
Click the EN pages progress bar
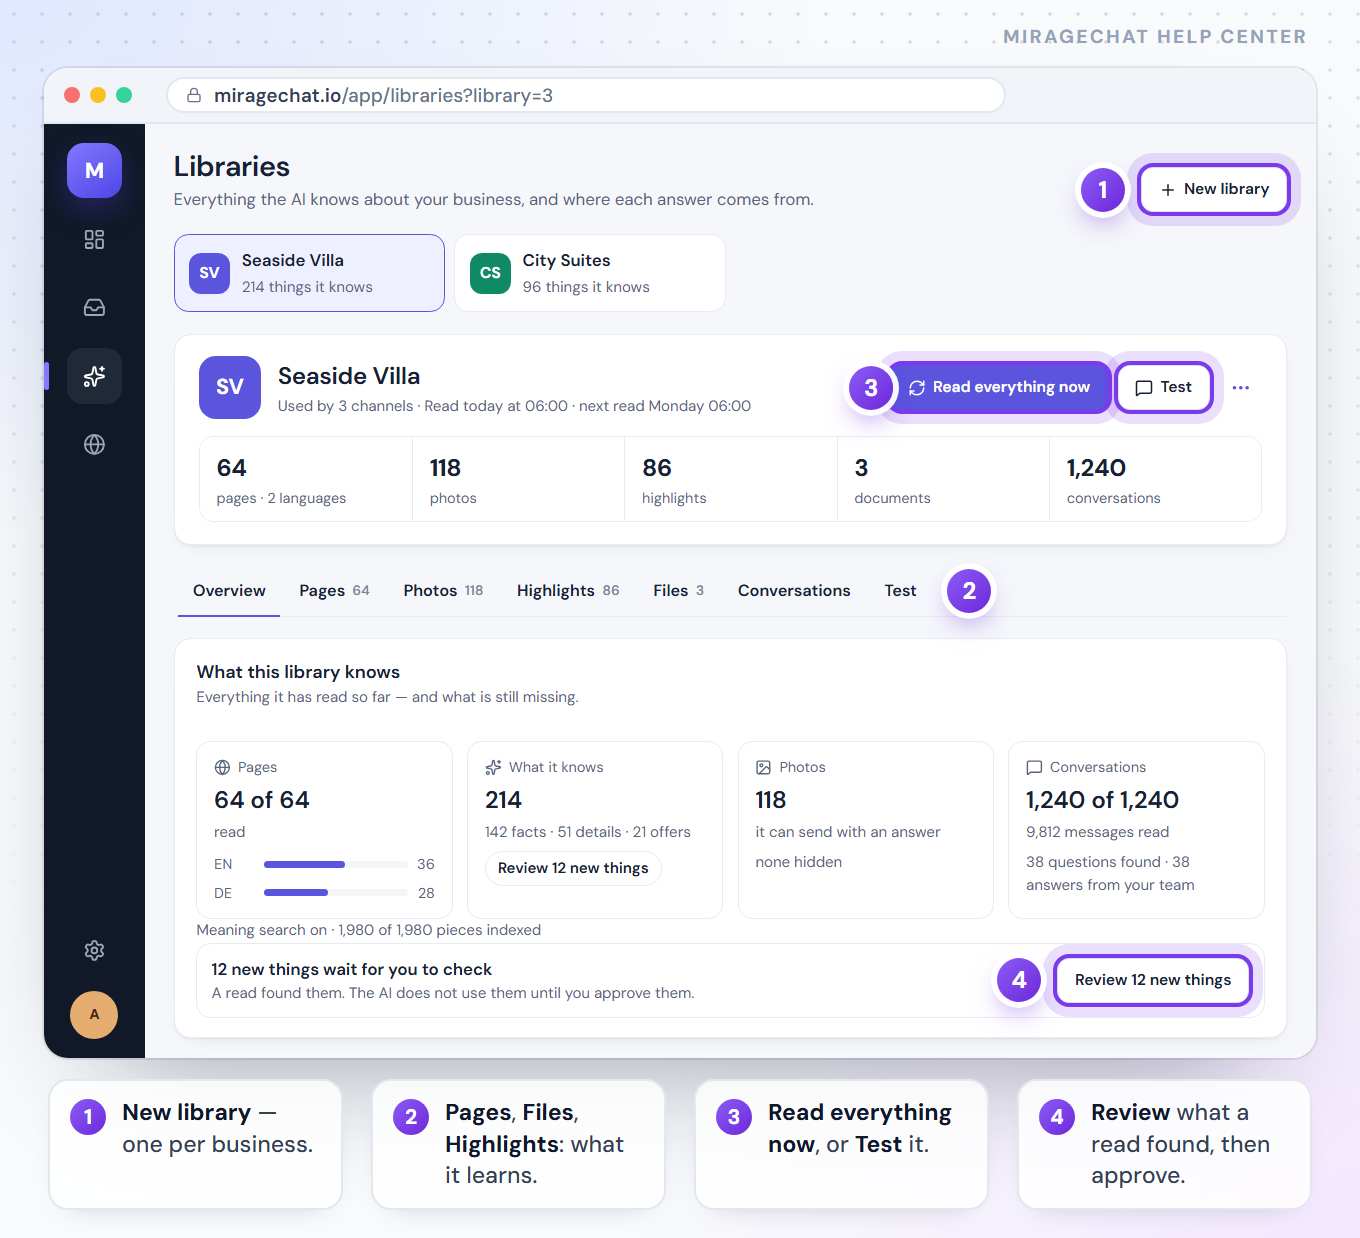pyautogui.click(x=335, y=864)
